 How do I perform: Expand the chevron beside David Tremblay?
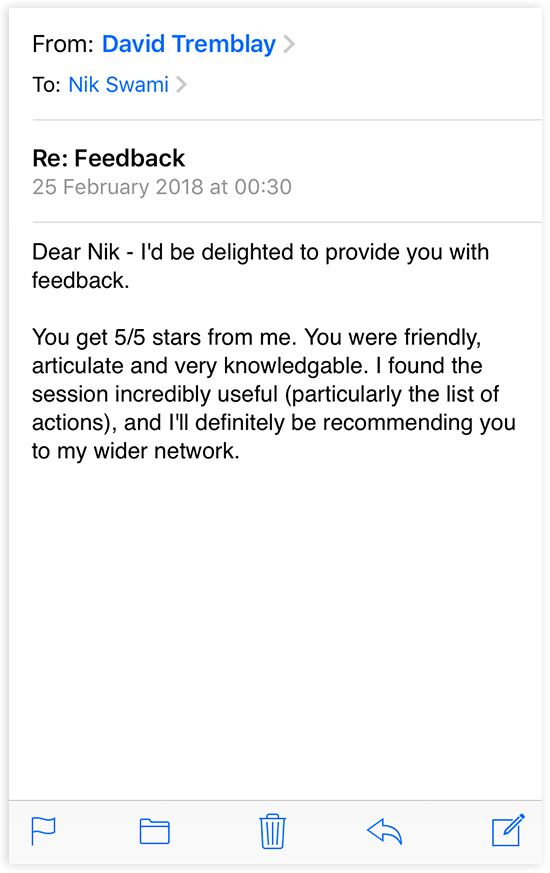[289, 44]
